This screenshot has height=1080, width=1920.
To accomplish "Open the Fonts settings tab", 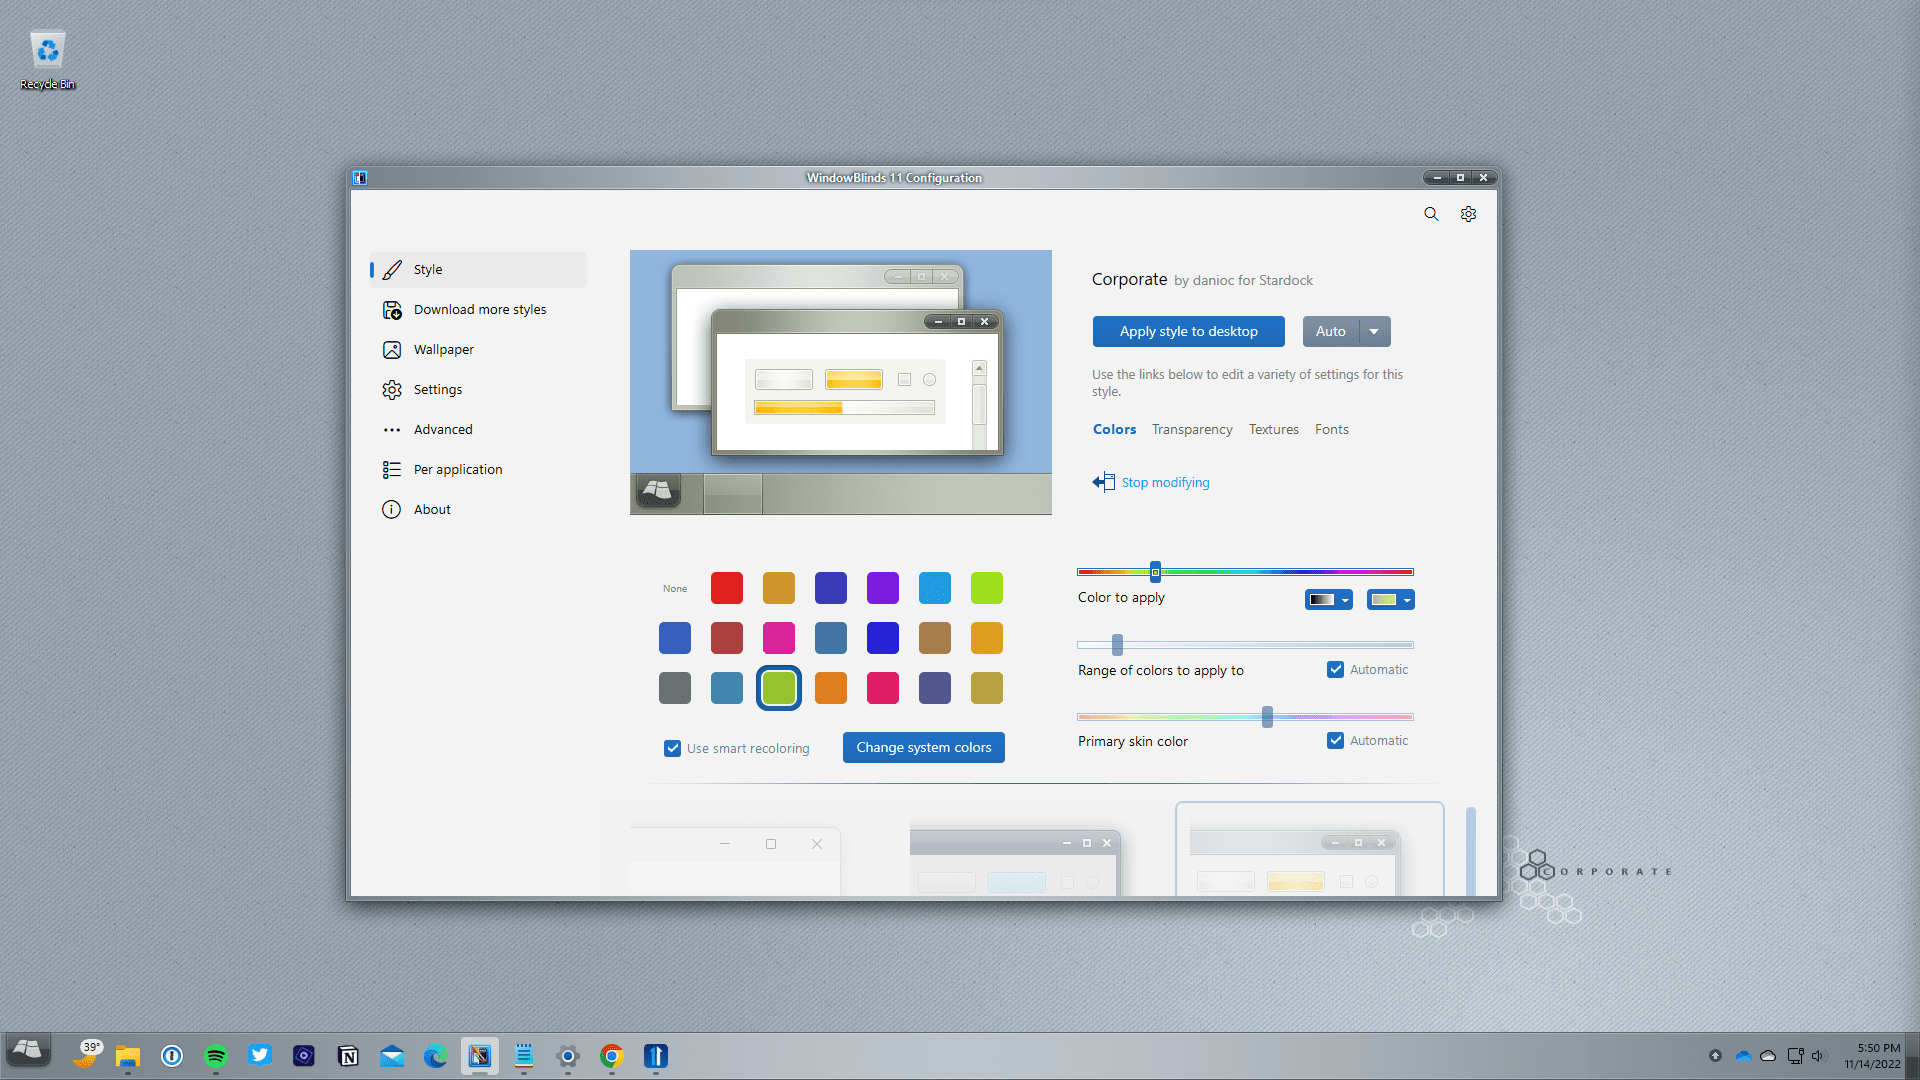I will 1331,429.
